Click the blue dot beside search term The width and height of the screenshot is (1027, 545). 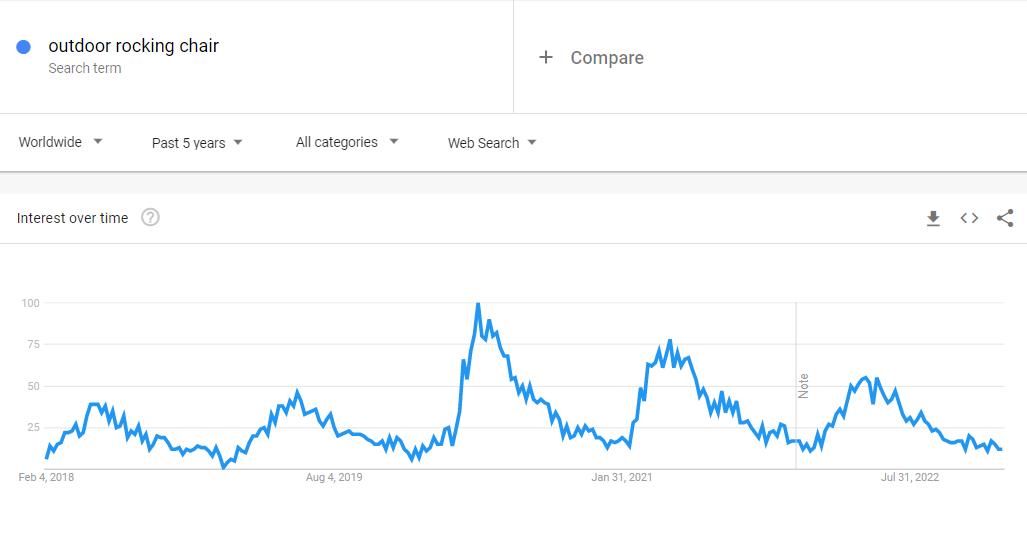coord(24,46)
